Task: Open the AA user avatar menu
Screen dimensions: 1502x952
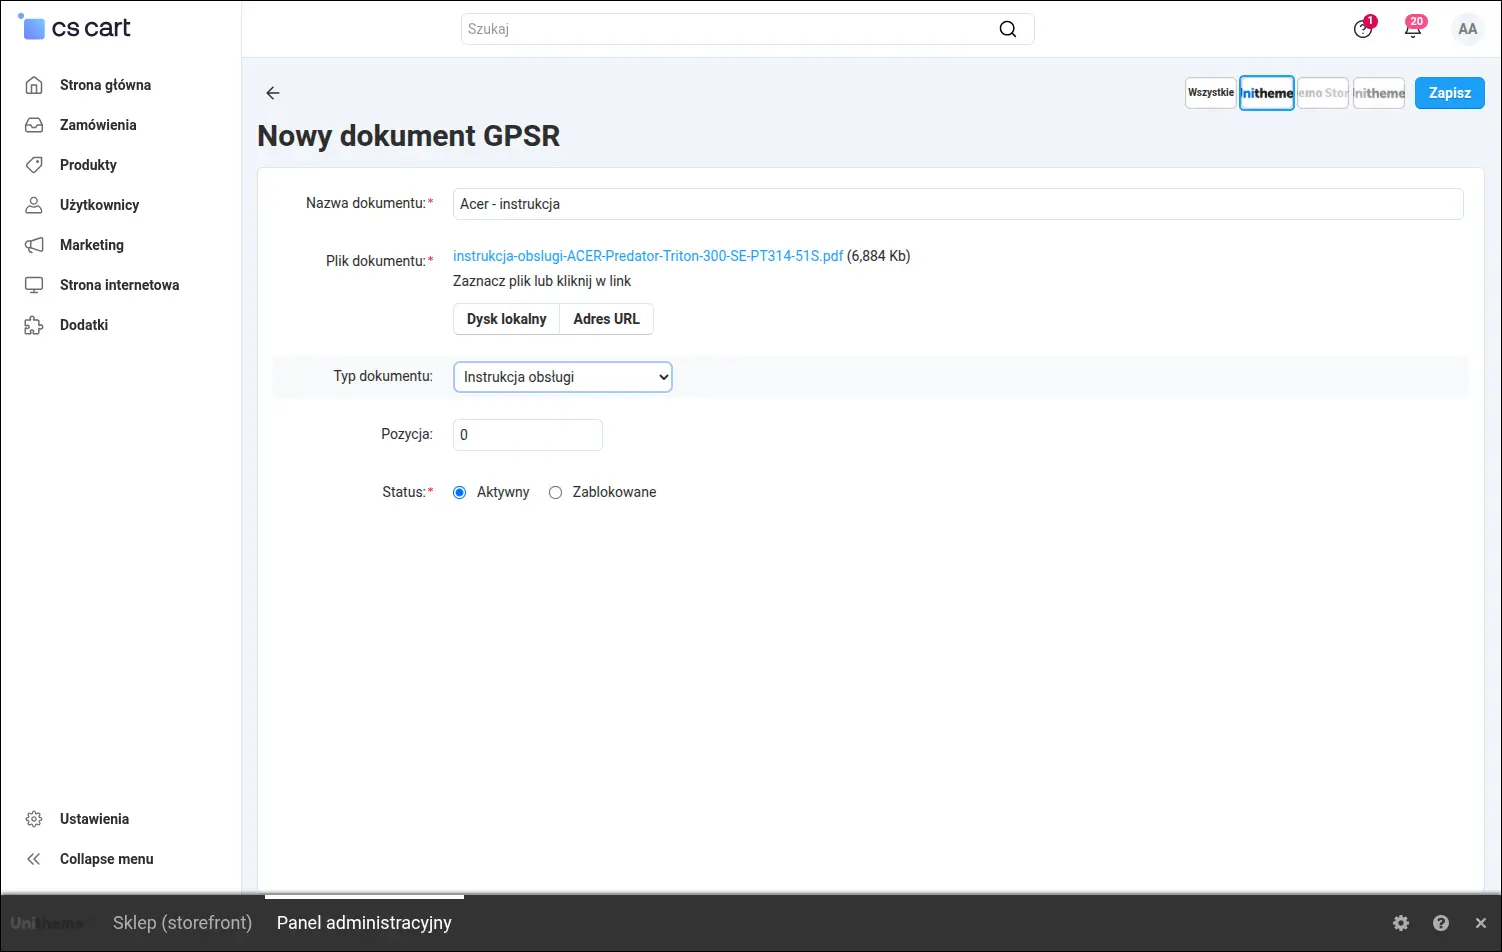Action: [x=1468, y=29]
